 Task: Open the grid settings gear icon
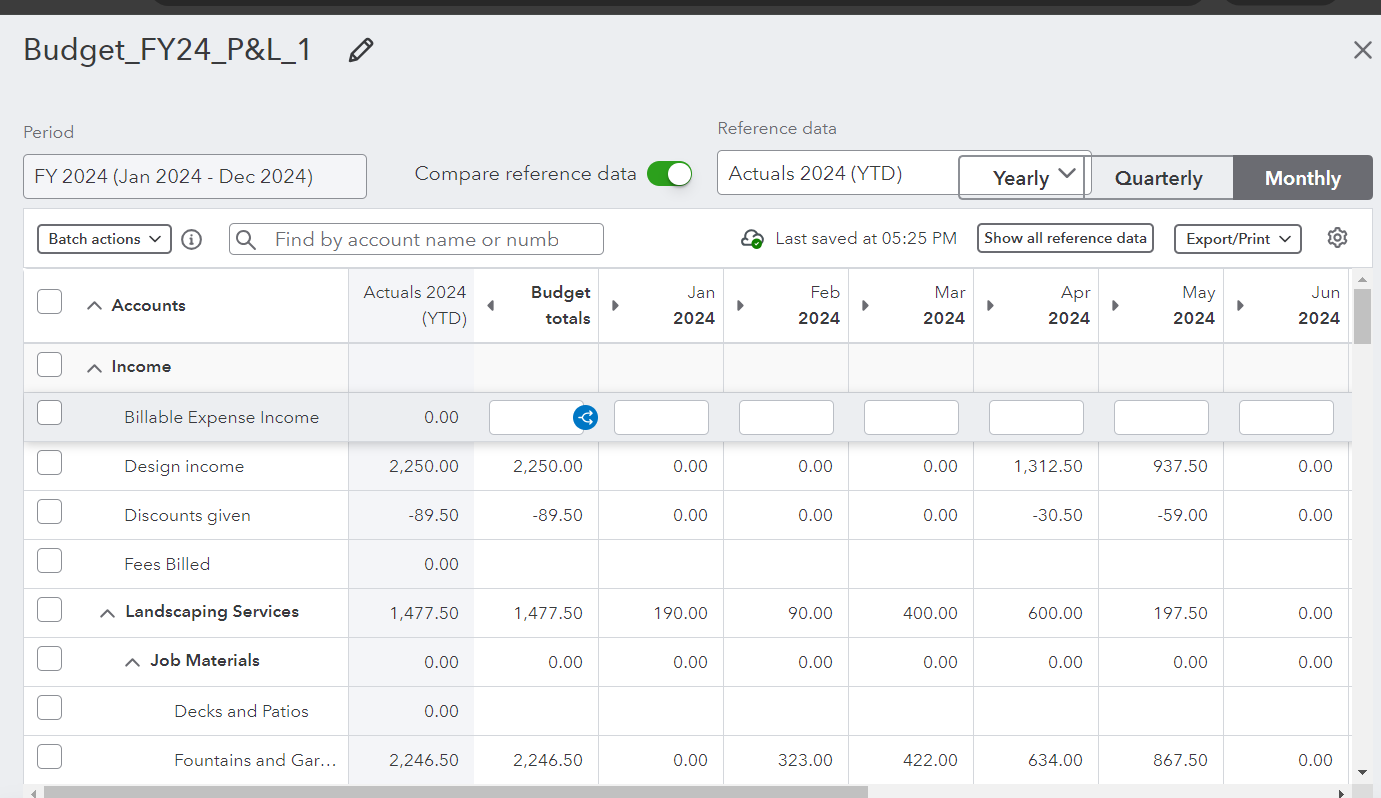coord(1337,238)
